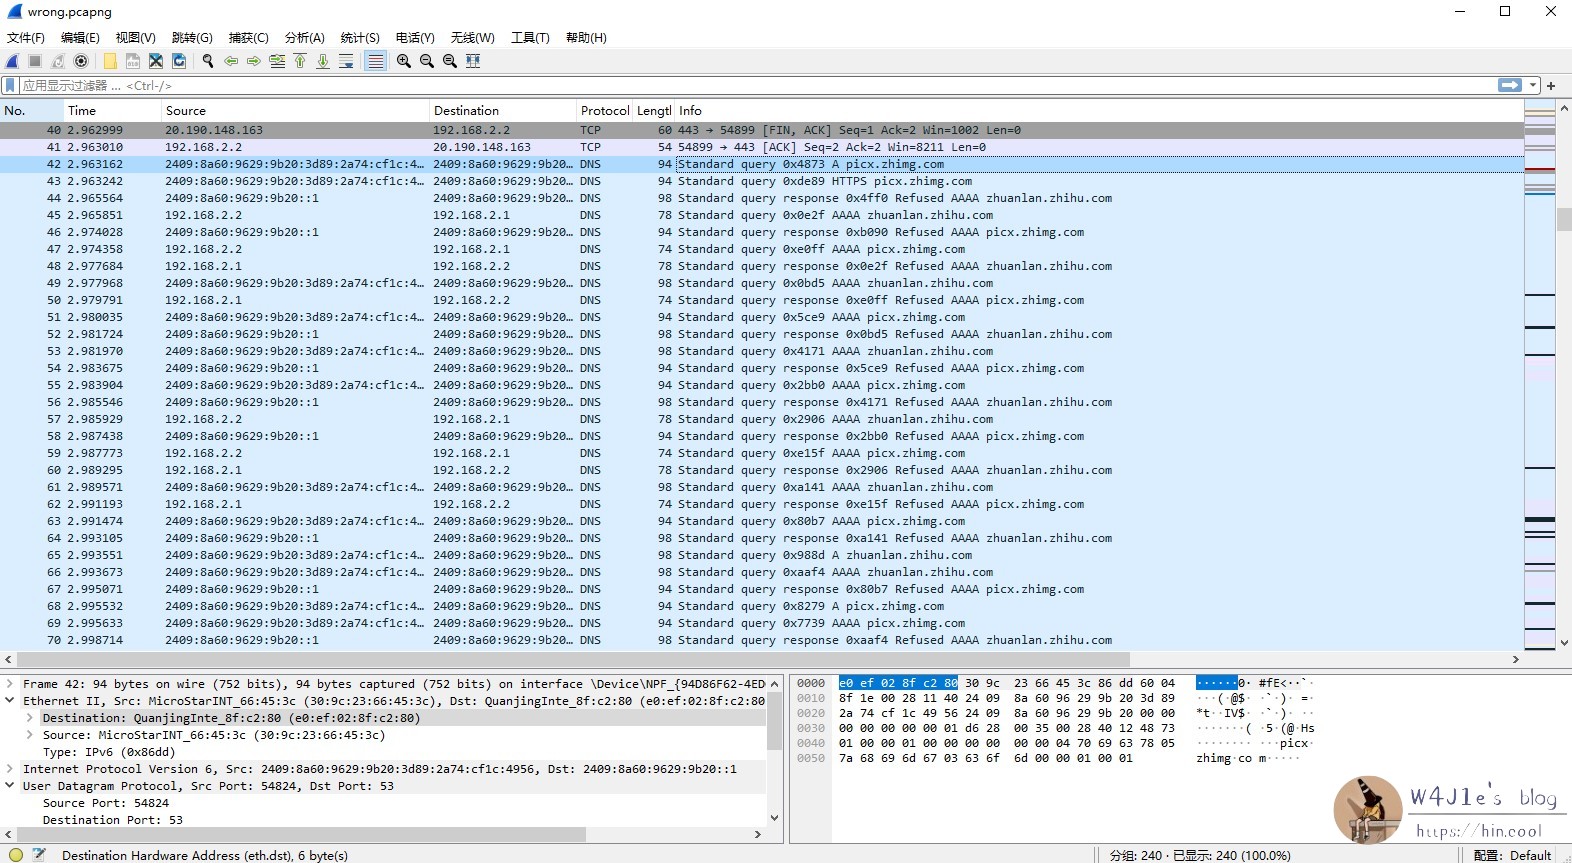Open display filter history dropdown

click(x=1533, y=86)
